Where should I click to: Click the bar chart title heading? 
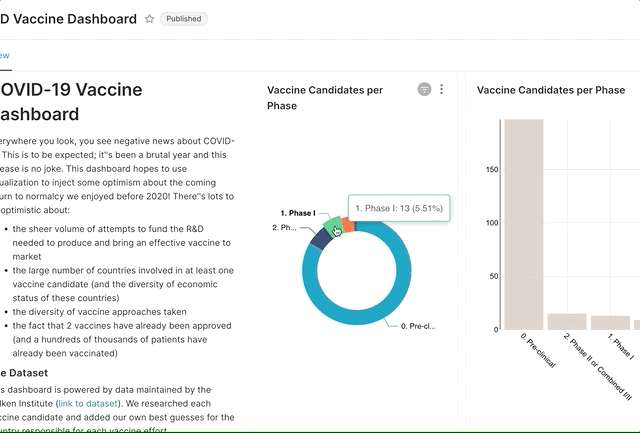551,90
